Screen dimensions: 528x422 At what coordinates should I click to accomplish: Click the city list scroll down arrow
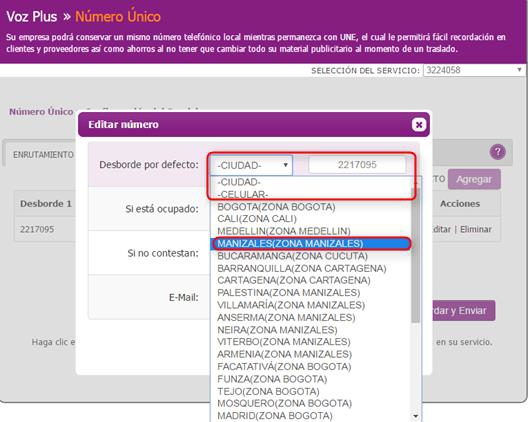(416, 416)
